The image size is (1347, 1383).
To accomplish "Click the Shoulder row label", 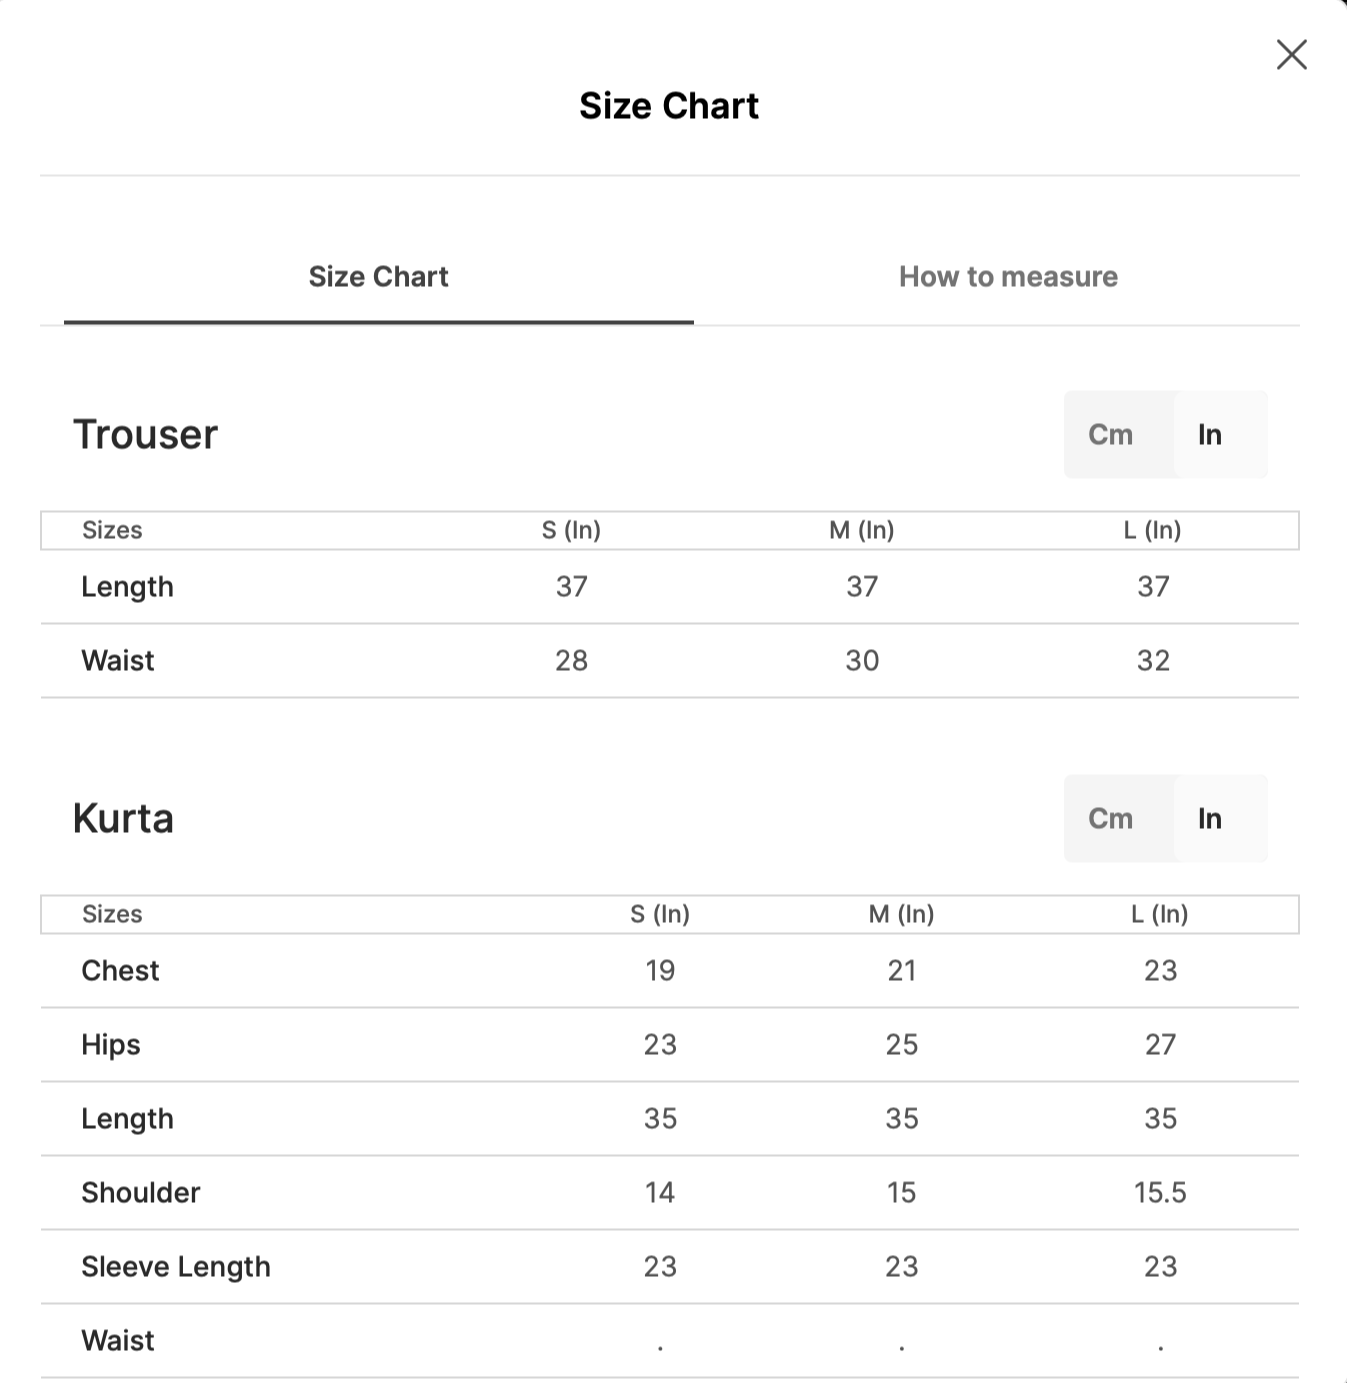I will [x=141, y=1193].
